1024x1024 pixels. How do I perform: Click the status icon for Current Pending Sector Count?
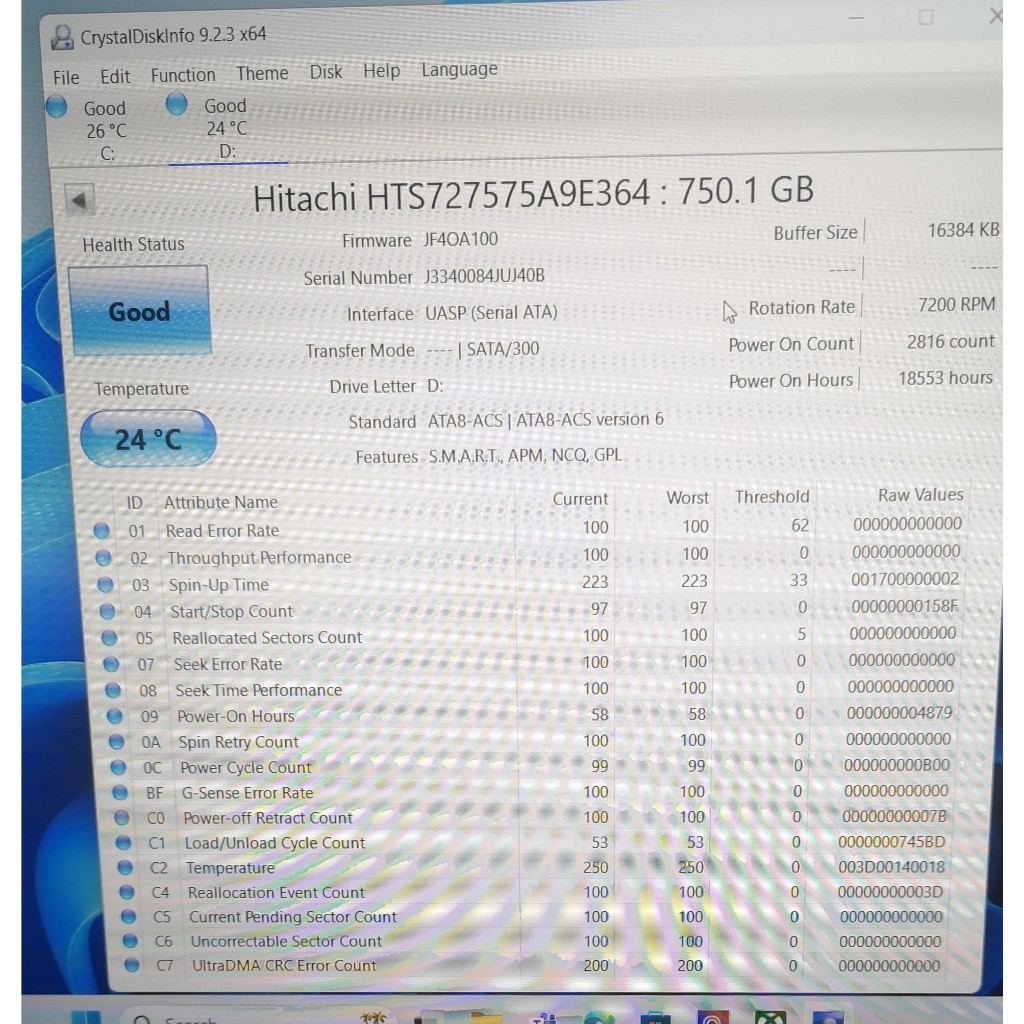coord(129,917)
